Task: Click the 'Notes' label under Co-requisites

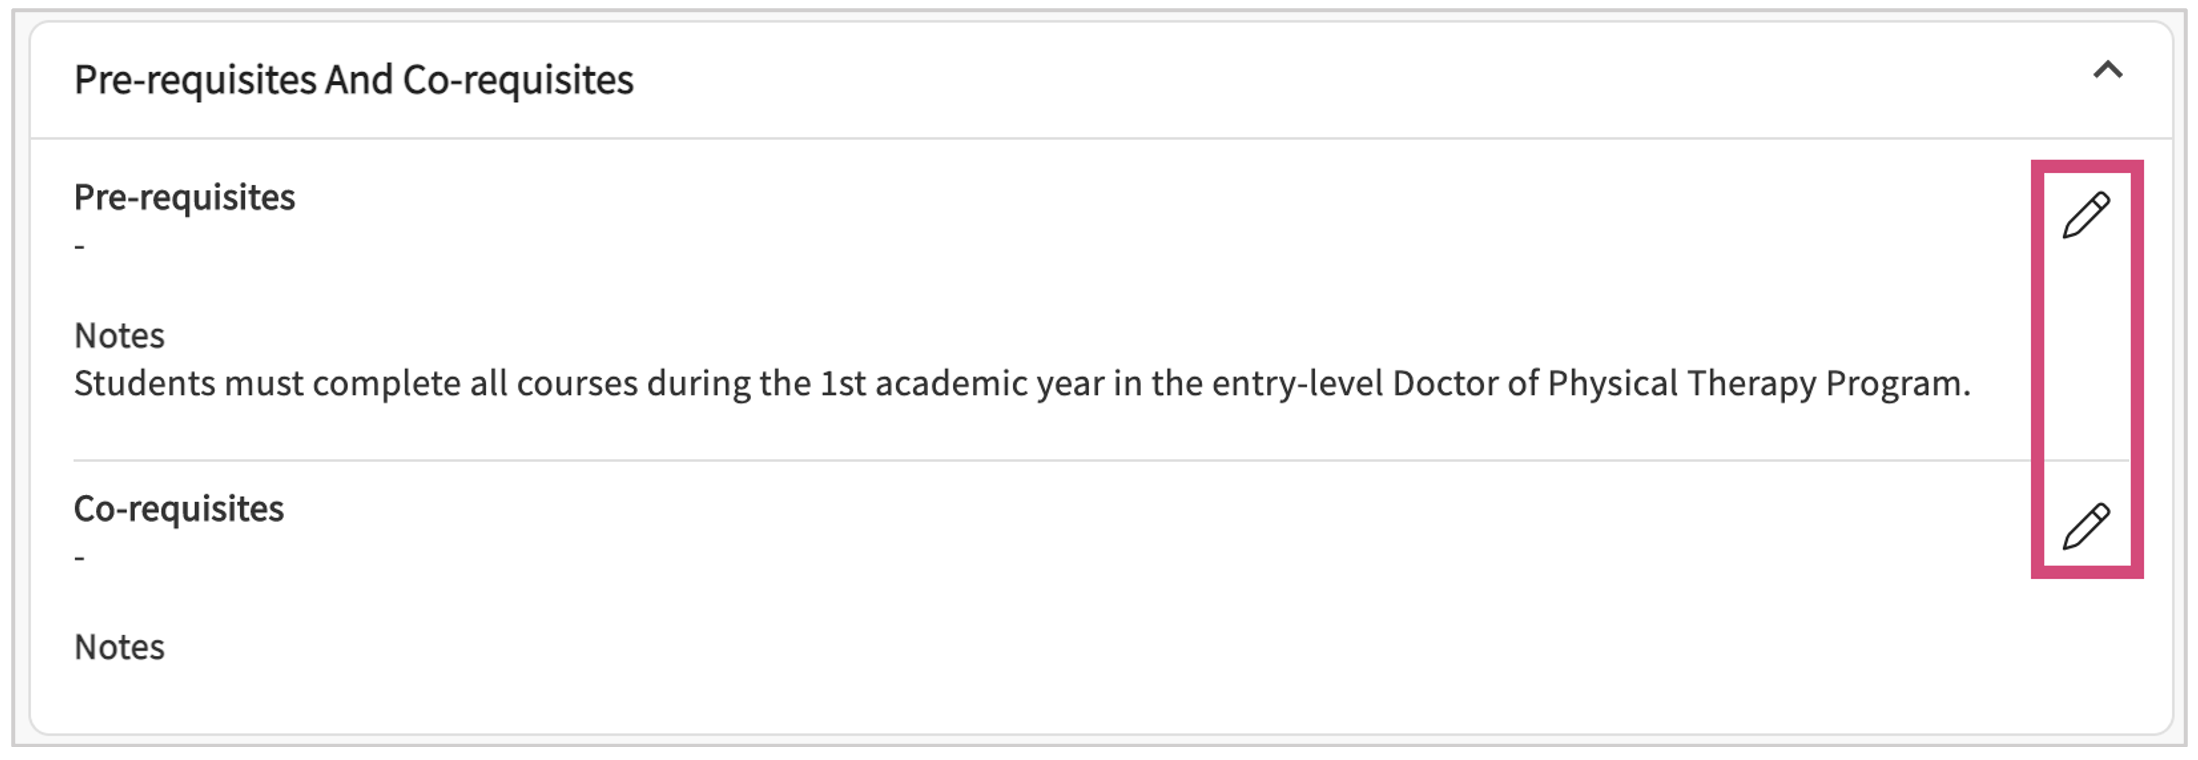Action: [x=119, y=647]
